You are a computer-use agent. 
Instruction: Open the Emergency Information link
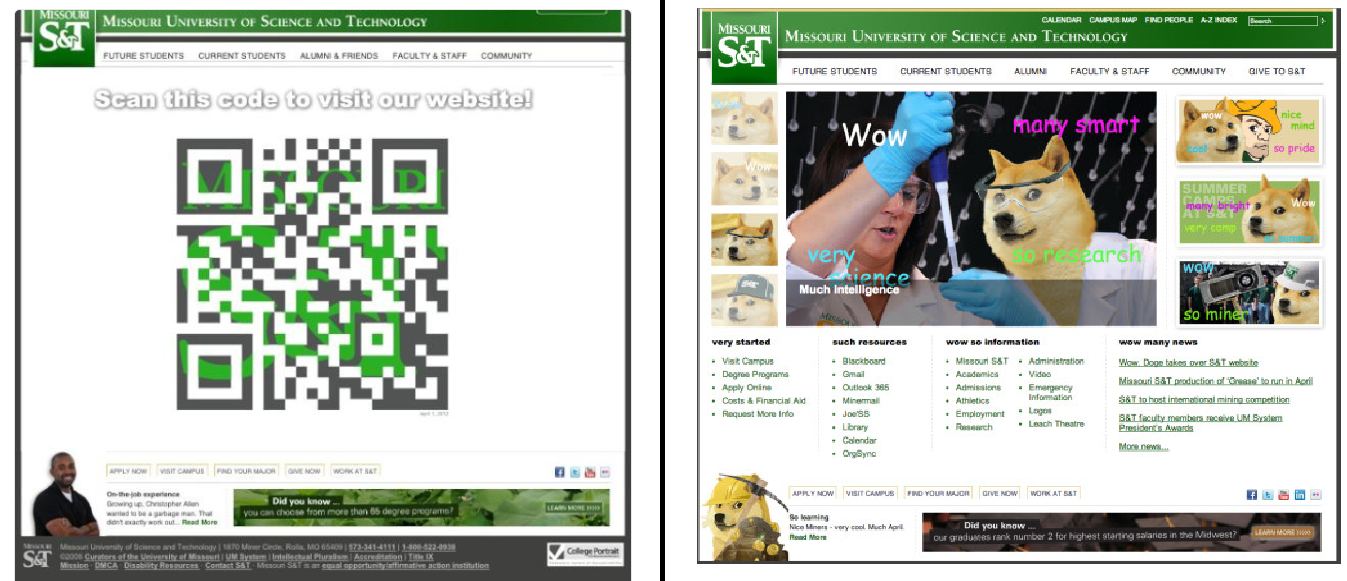1050,392
